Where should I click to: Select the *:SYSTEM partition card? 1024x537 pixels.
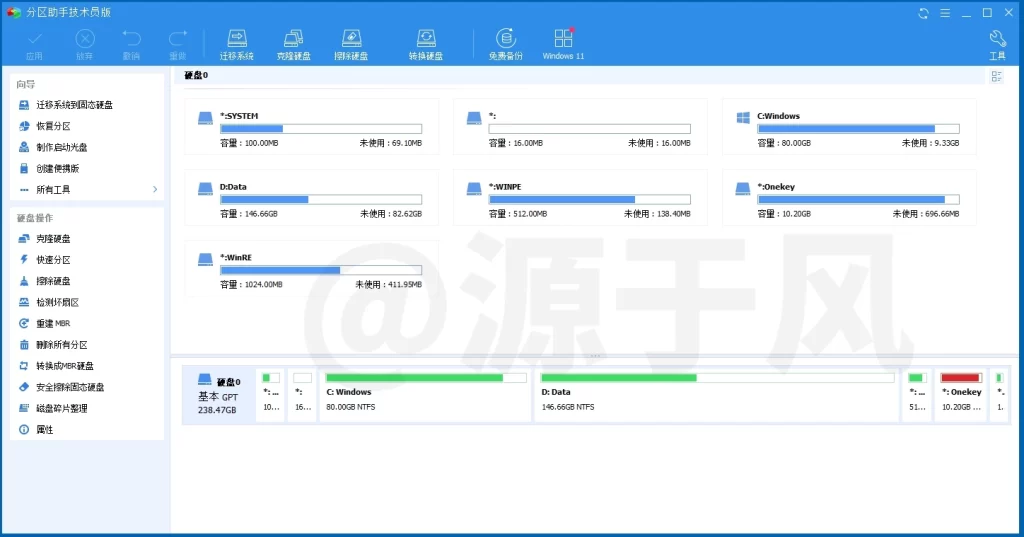pos(312,127)
